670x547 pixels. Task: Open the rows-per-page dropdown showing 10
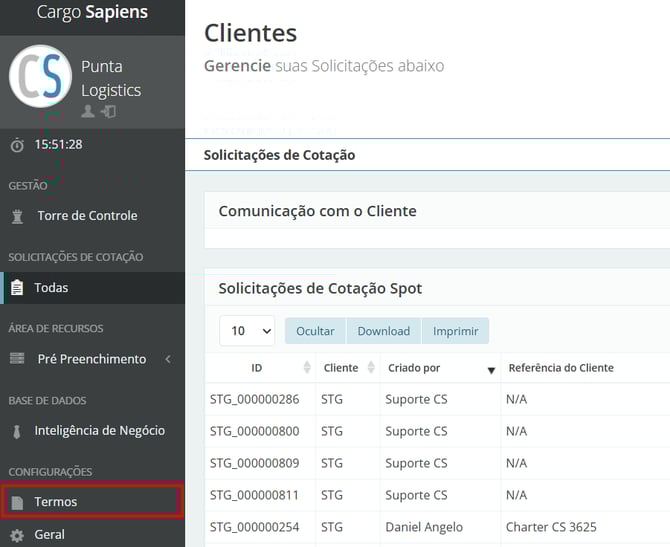[x=247, y=331]
